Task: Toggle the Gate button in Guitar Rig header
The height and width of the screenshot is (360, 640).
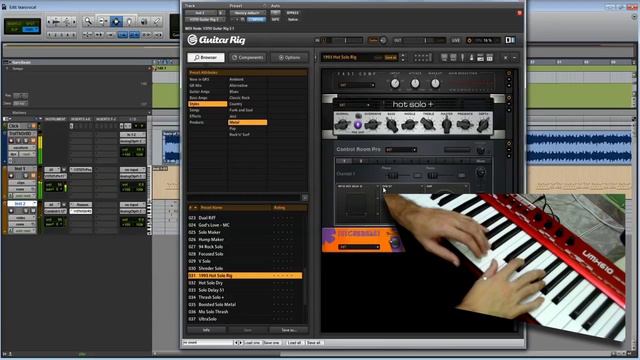Action: coord(373,40)
